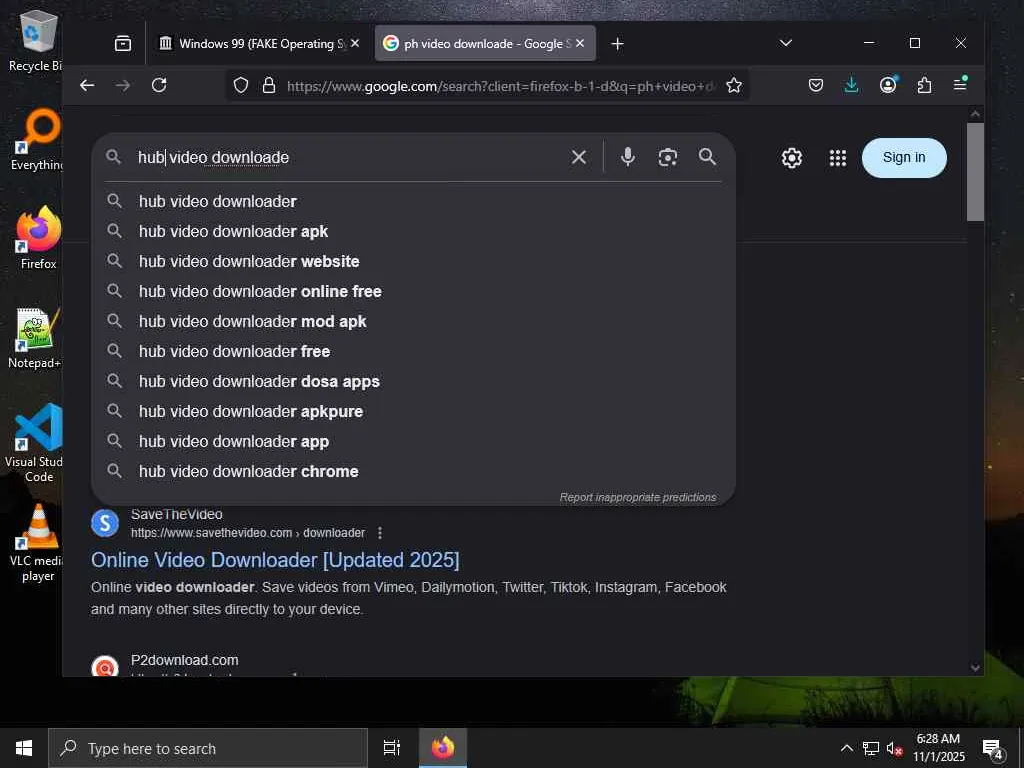Click page vertical scrollbar thumb
1024x768 pixels.
coord(975,172)
